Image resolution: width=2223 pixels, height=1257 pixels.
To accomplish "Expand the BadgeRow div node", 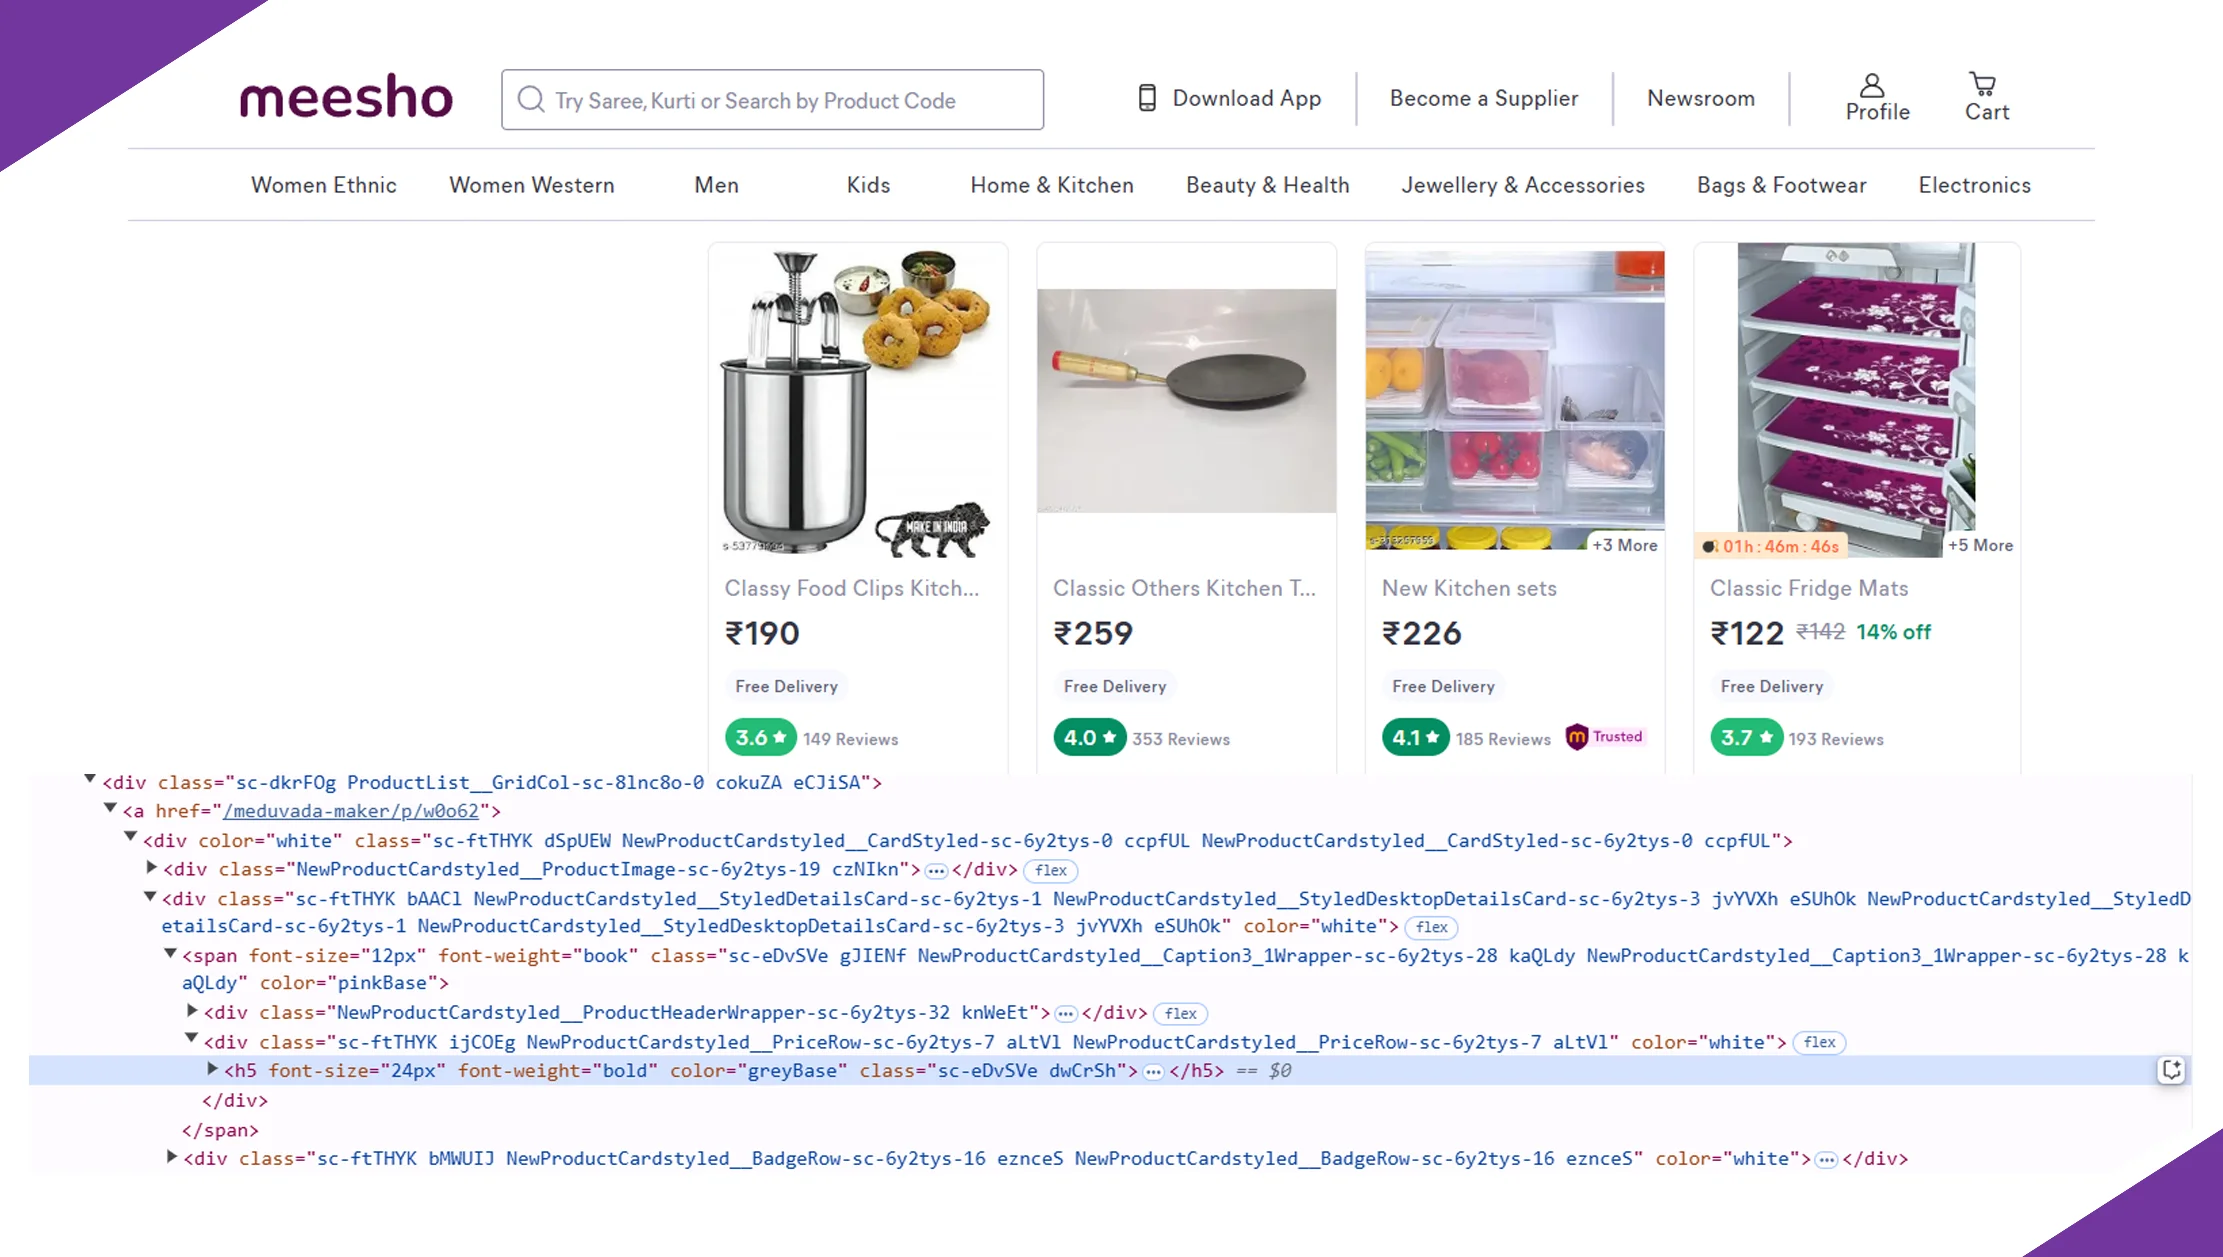I will point(172,1158).
